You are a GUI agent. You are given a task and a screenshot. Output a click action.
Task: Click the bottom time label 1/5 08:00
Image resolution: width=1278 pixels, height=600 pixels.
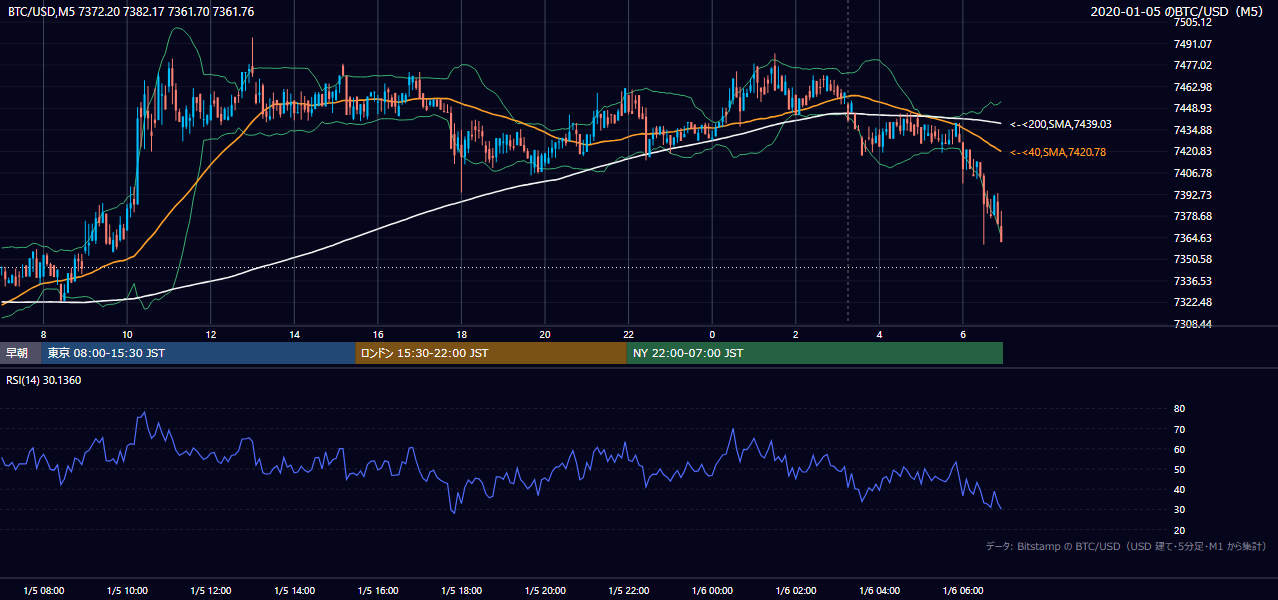43,591
